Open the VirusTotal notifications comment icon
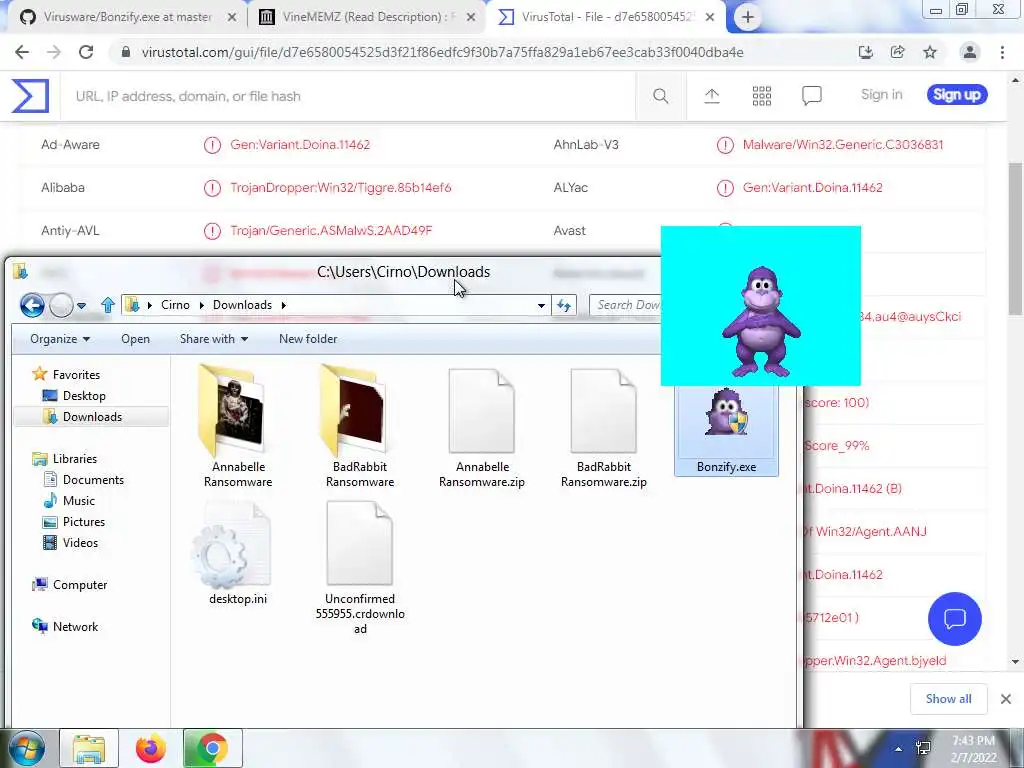Viewport: 1024px width, 768px height. 812,96
